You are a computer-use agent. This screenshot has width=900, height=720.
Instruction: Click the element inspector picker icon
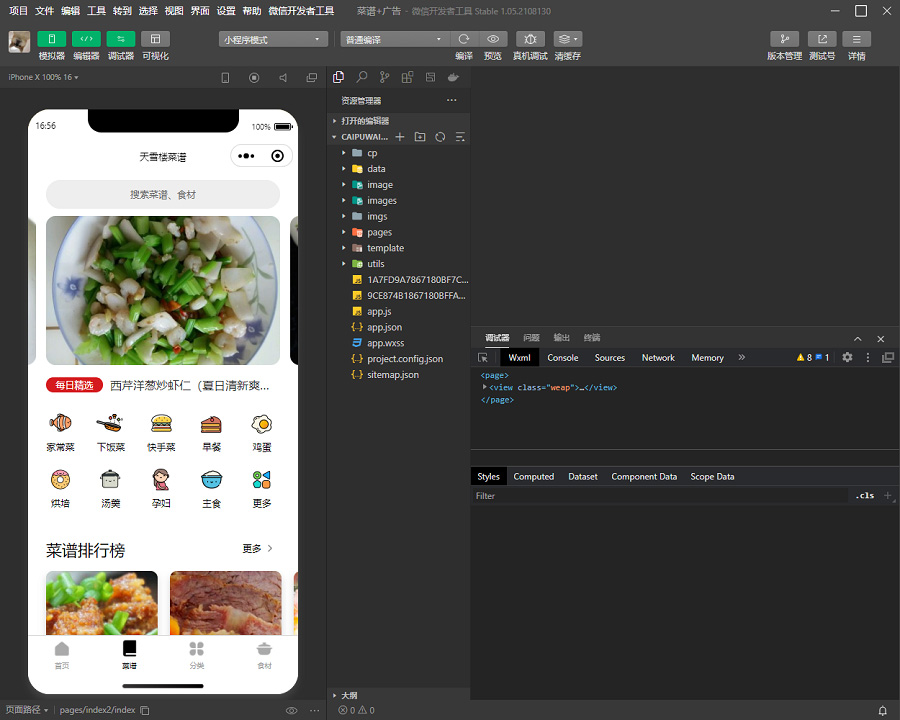coord(483,357)
